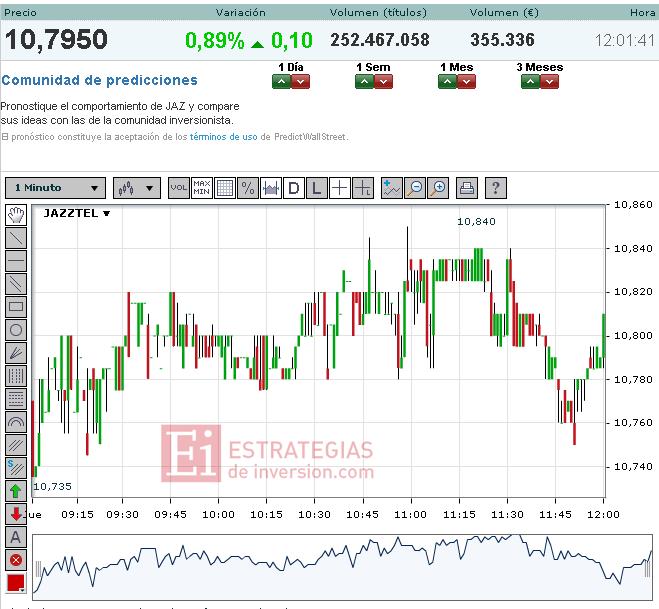The image size is (659, 609).
Task: Zoom out with the minus magnifier
Action: click(x=415, y=187)
